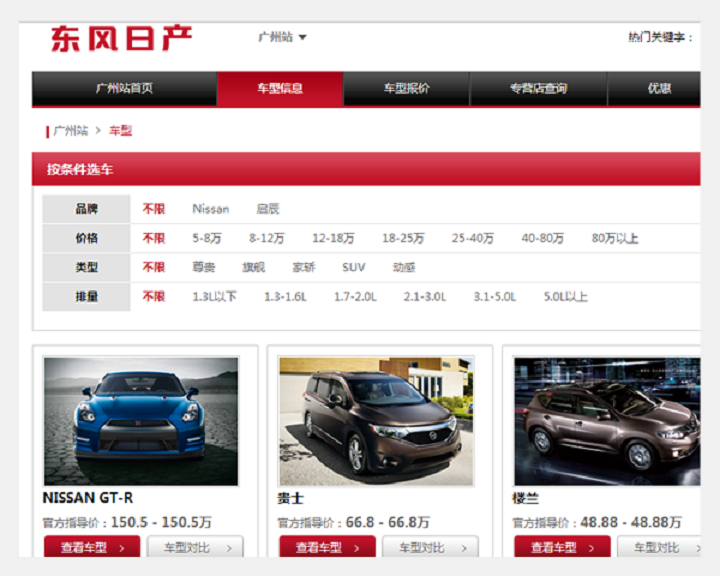
Task: Click 查看车型 for 贵士
Action: pos(327,547)
